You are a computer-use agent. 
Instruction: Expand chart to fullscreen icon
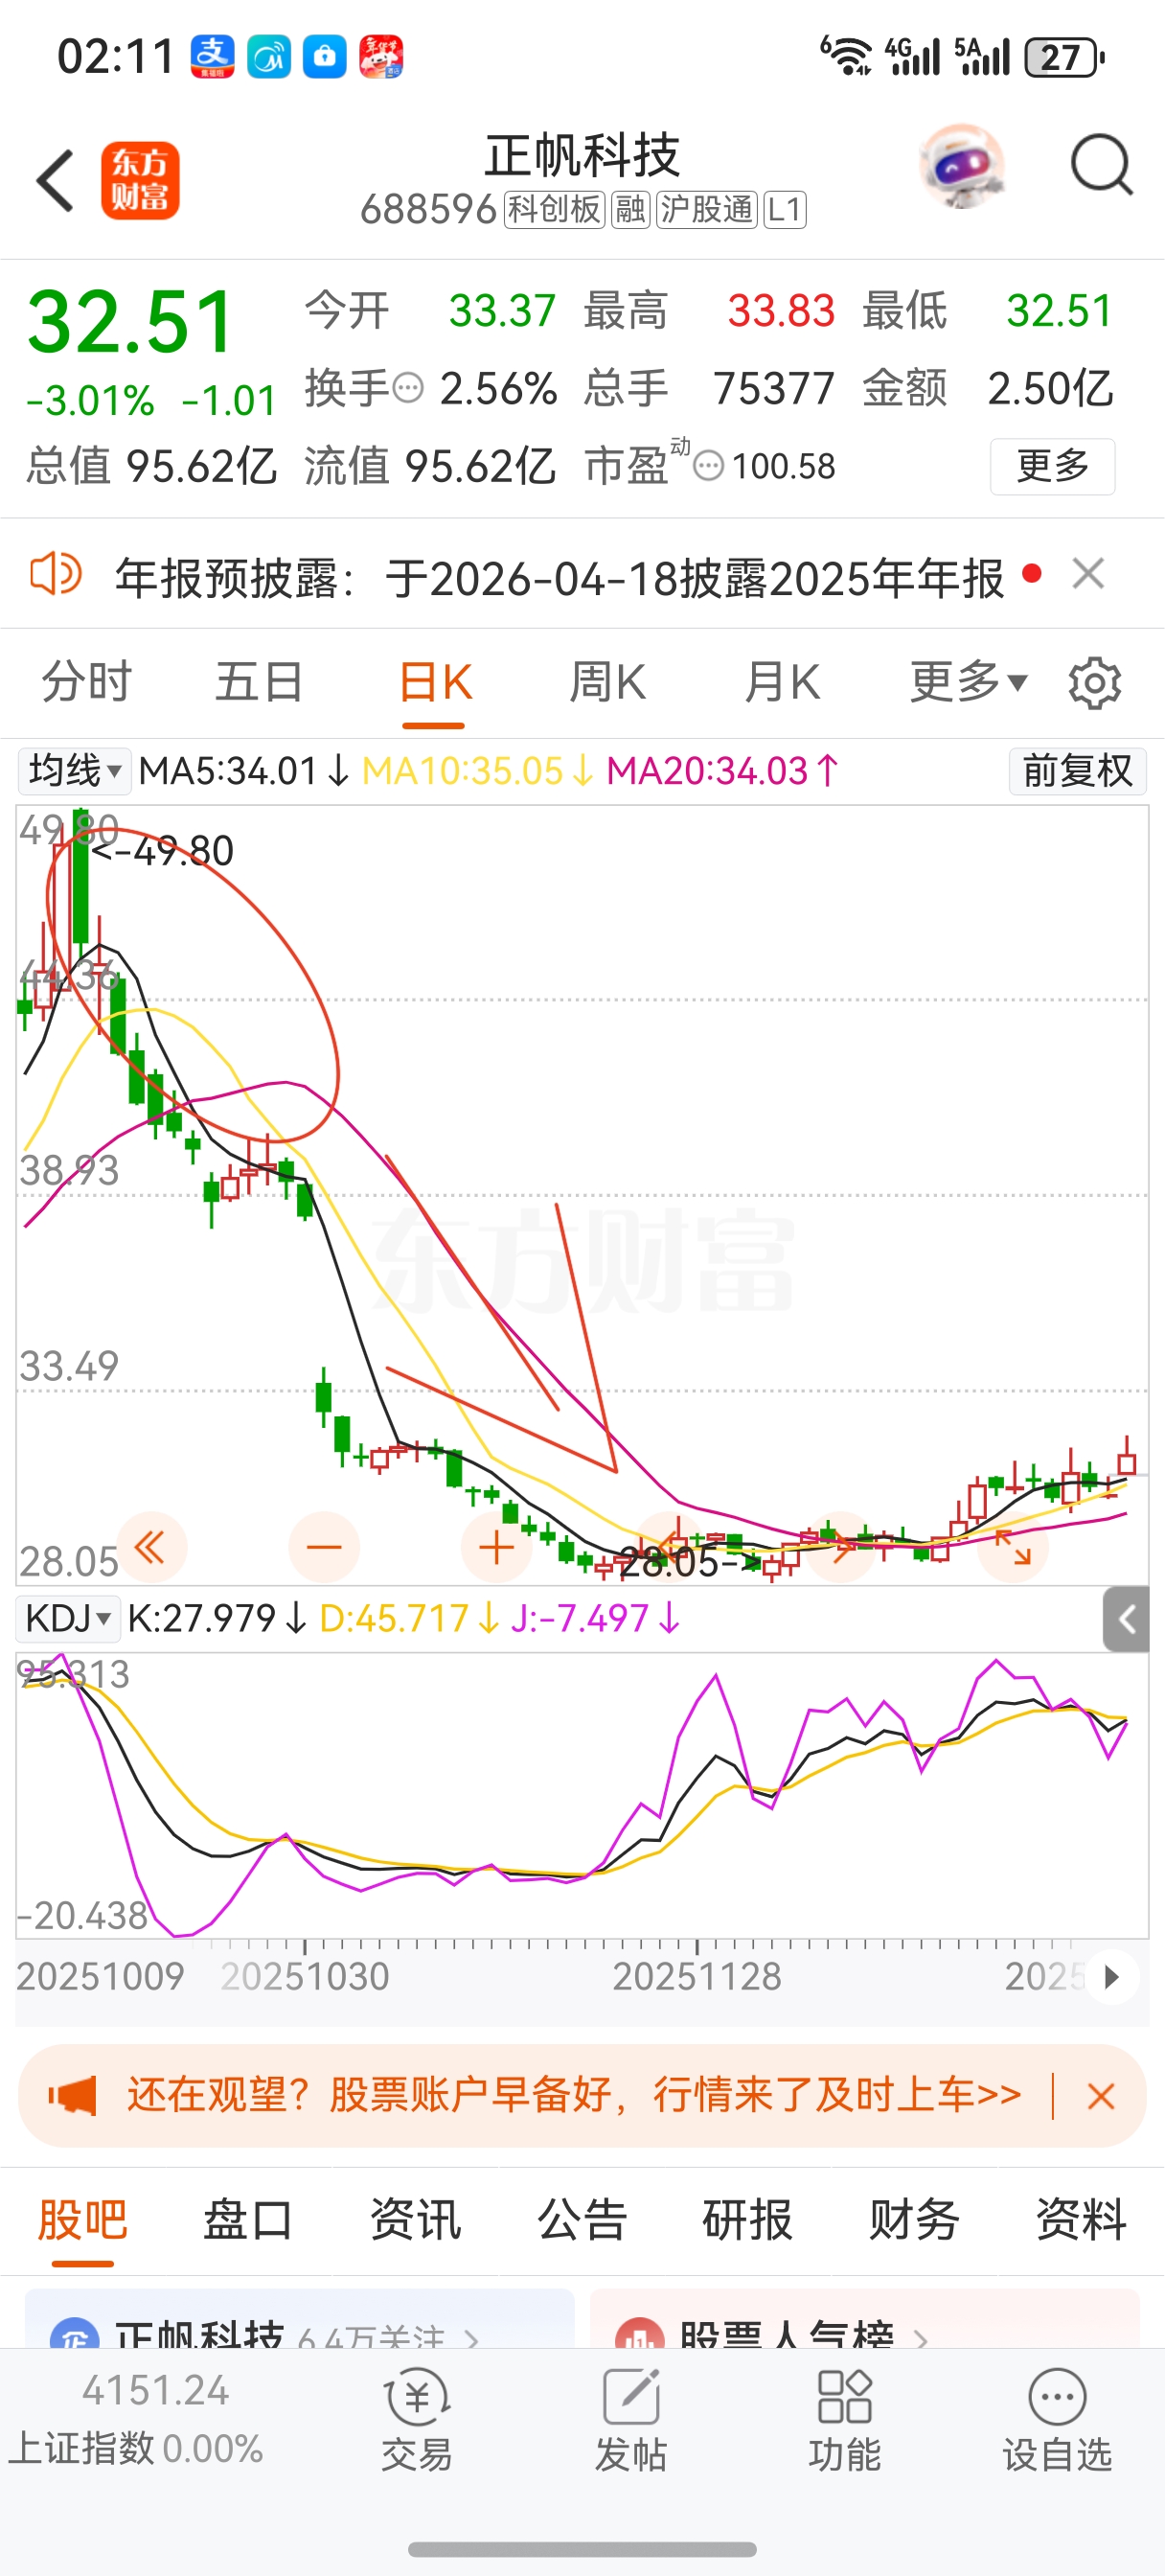tap(1013, 1548)
